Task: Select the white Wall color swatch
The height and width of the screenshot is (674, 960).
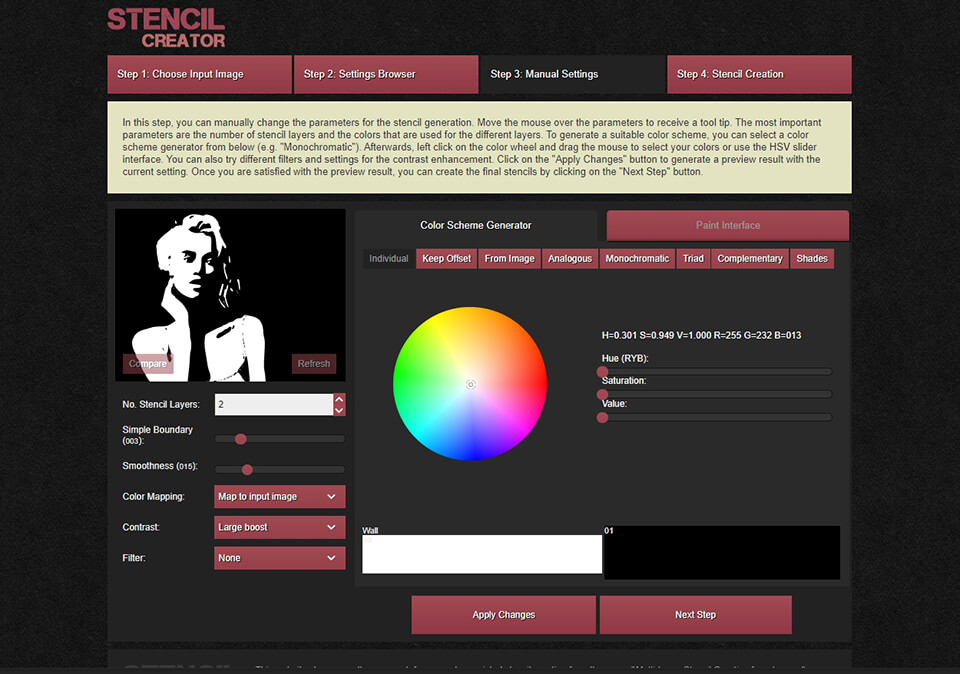Action: pos(481,555)
